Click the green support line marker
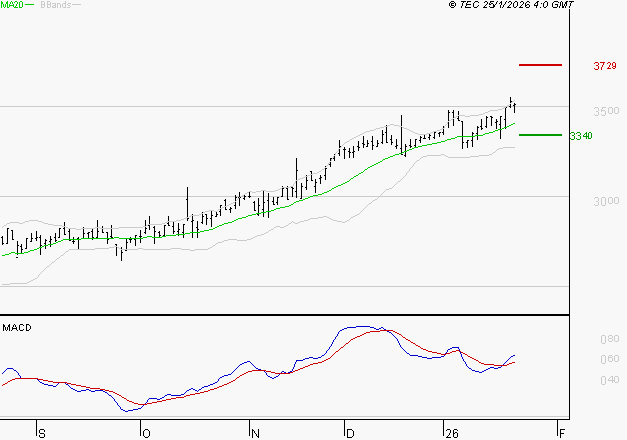The height and width of the screenshot is (440, 627). pyautogui.click(x=541, y=135)
